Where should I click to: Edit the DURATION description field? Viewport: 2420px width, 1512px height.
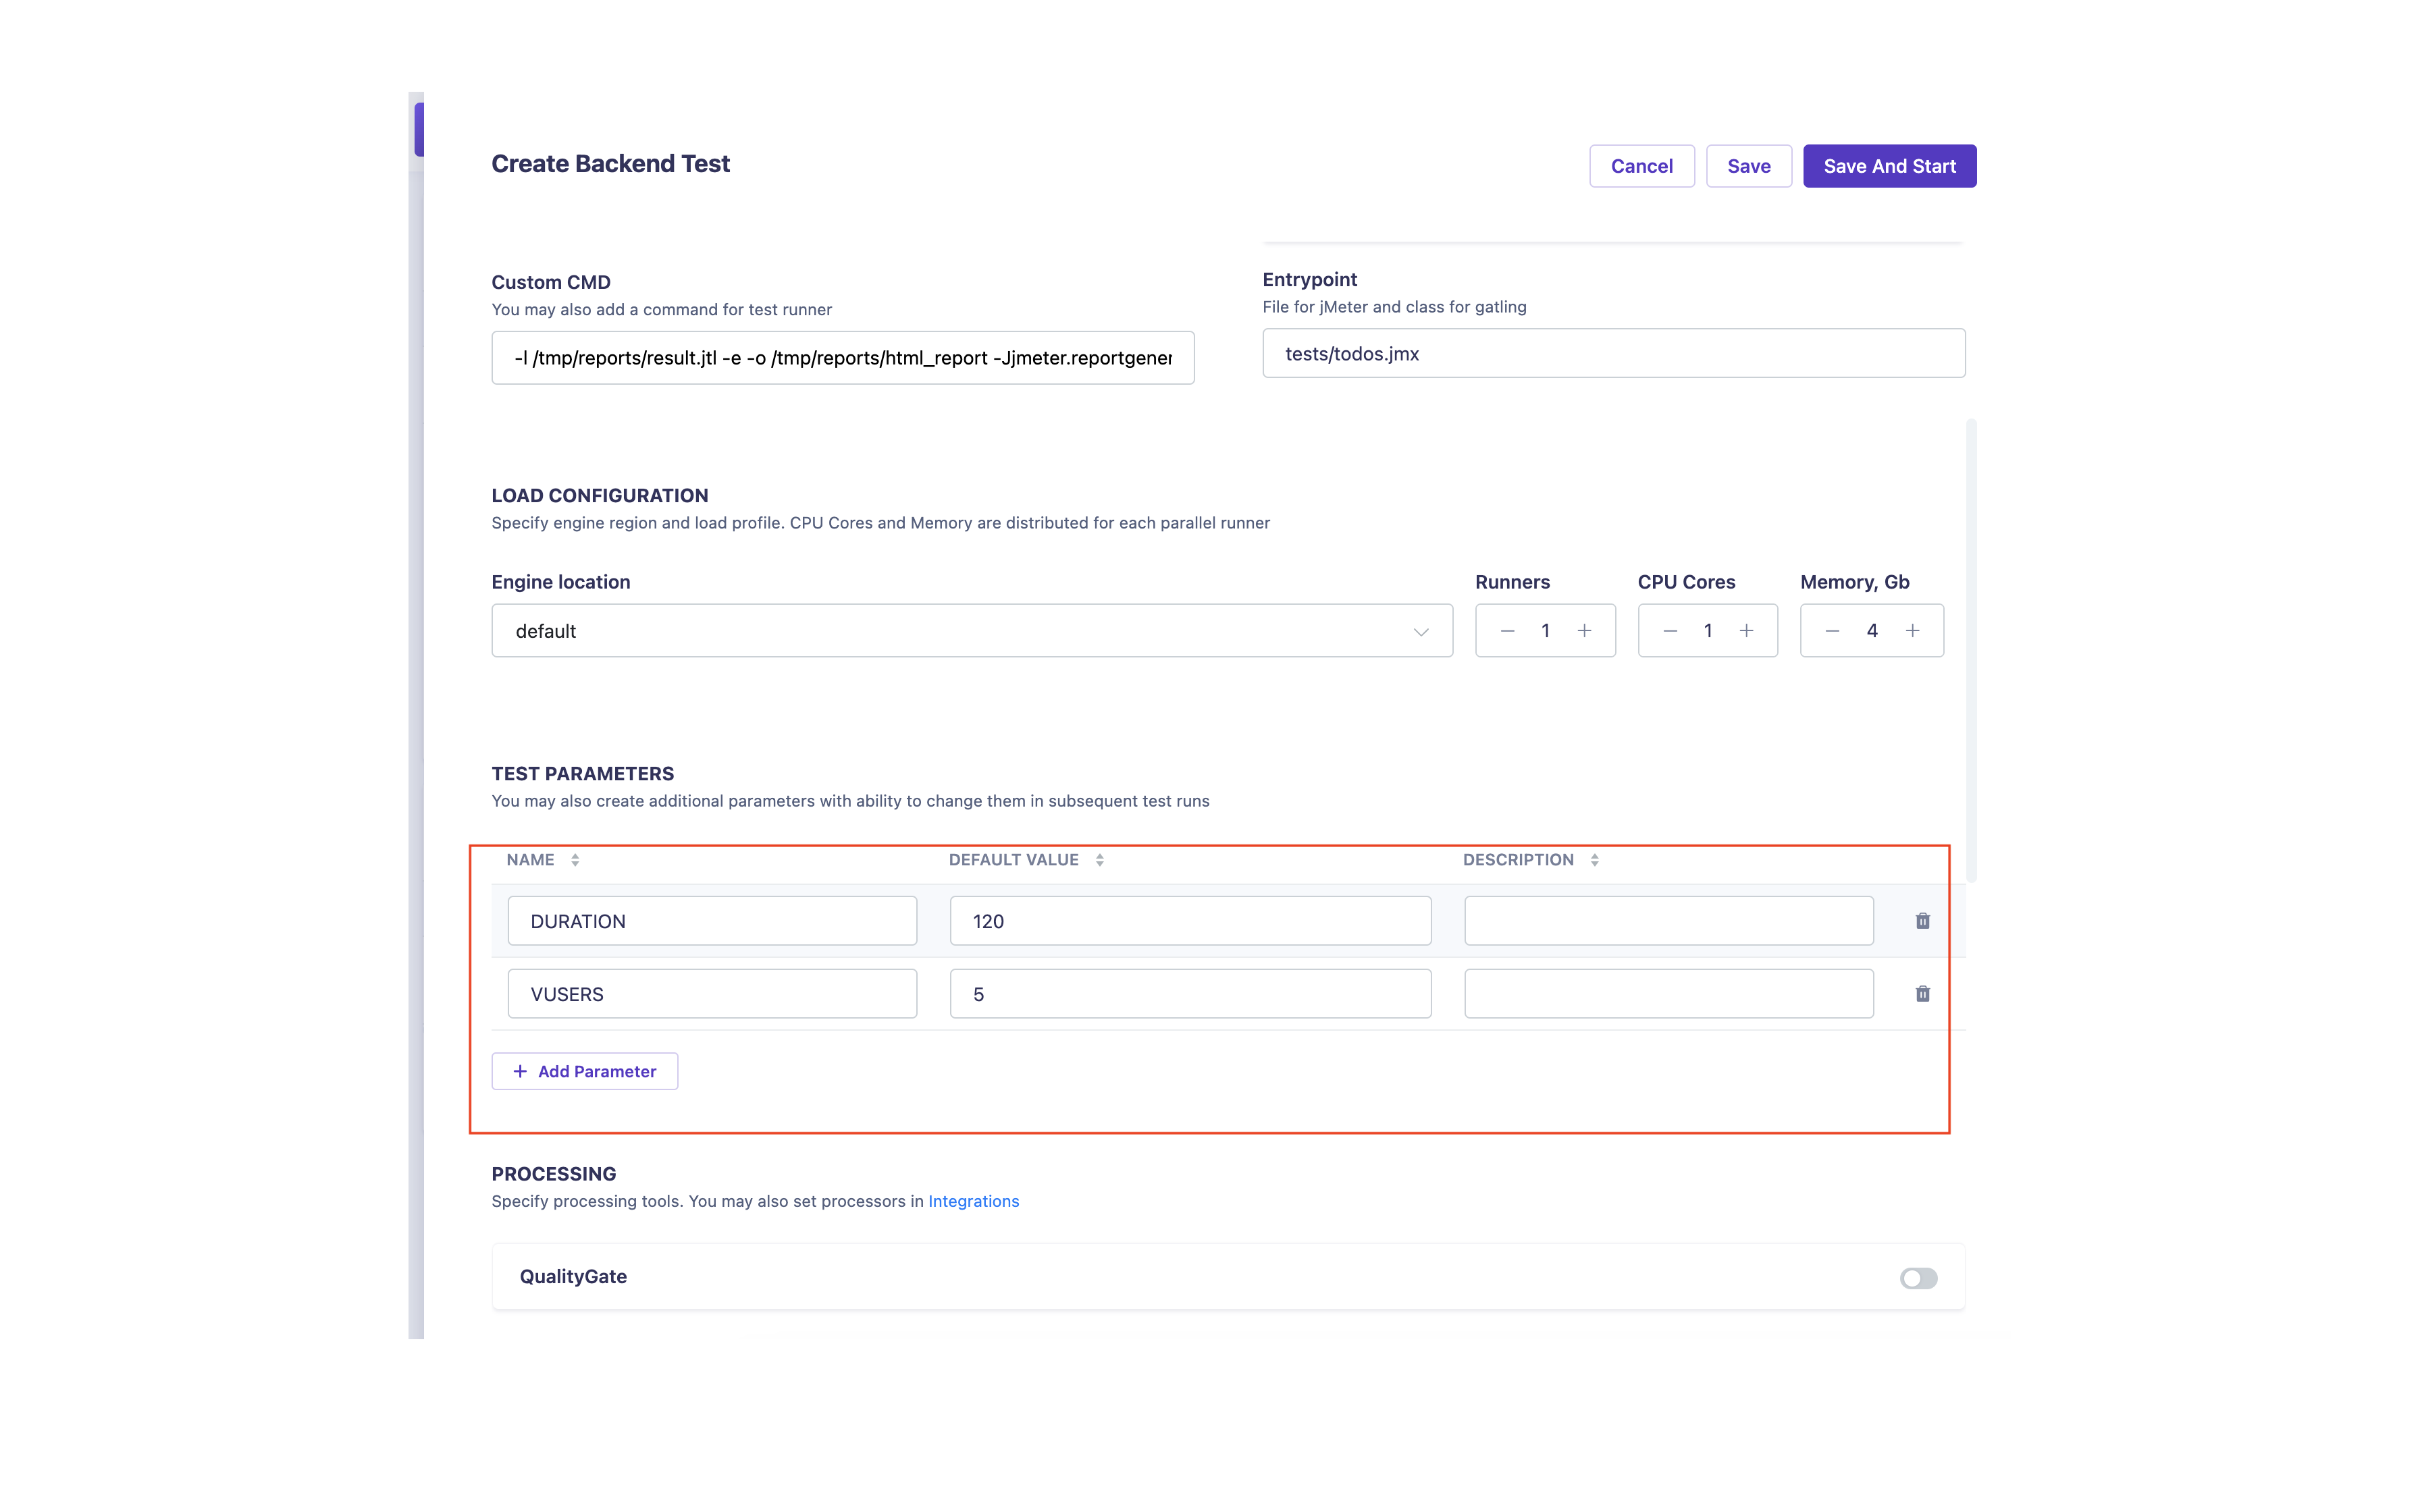click(x=1668, y=921)
